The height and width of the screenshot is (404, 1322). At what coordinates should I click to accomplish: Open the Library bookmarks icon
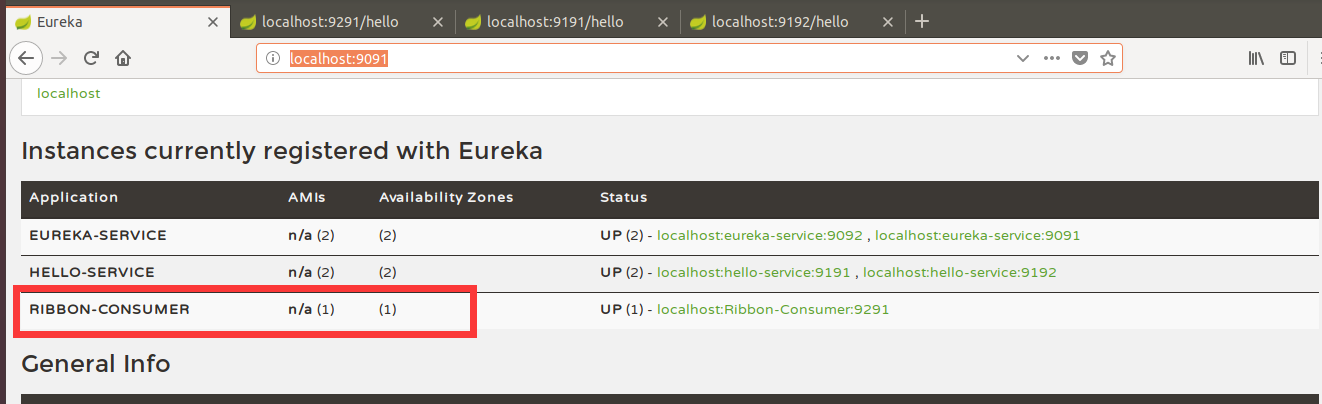tap(1256, 59)
